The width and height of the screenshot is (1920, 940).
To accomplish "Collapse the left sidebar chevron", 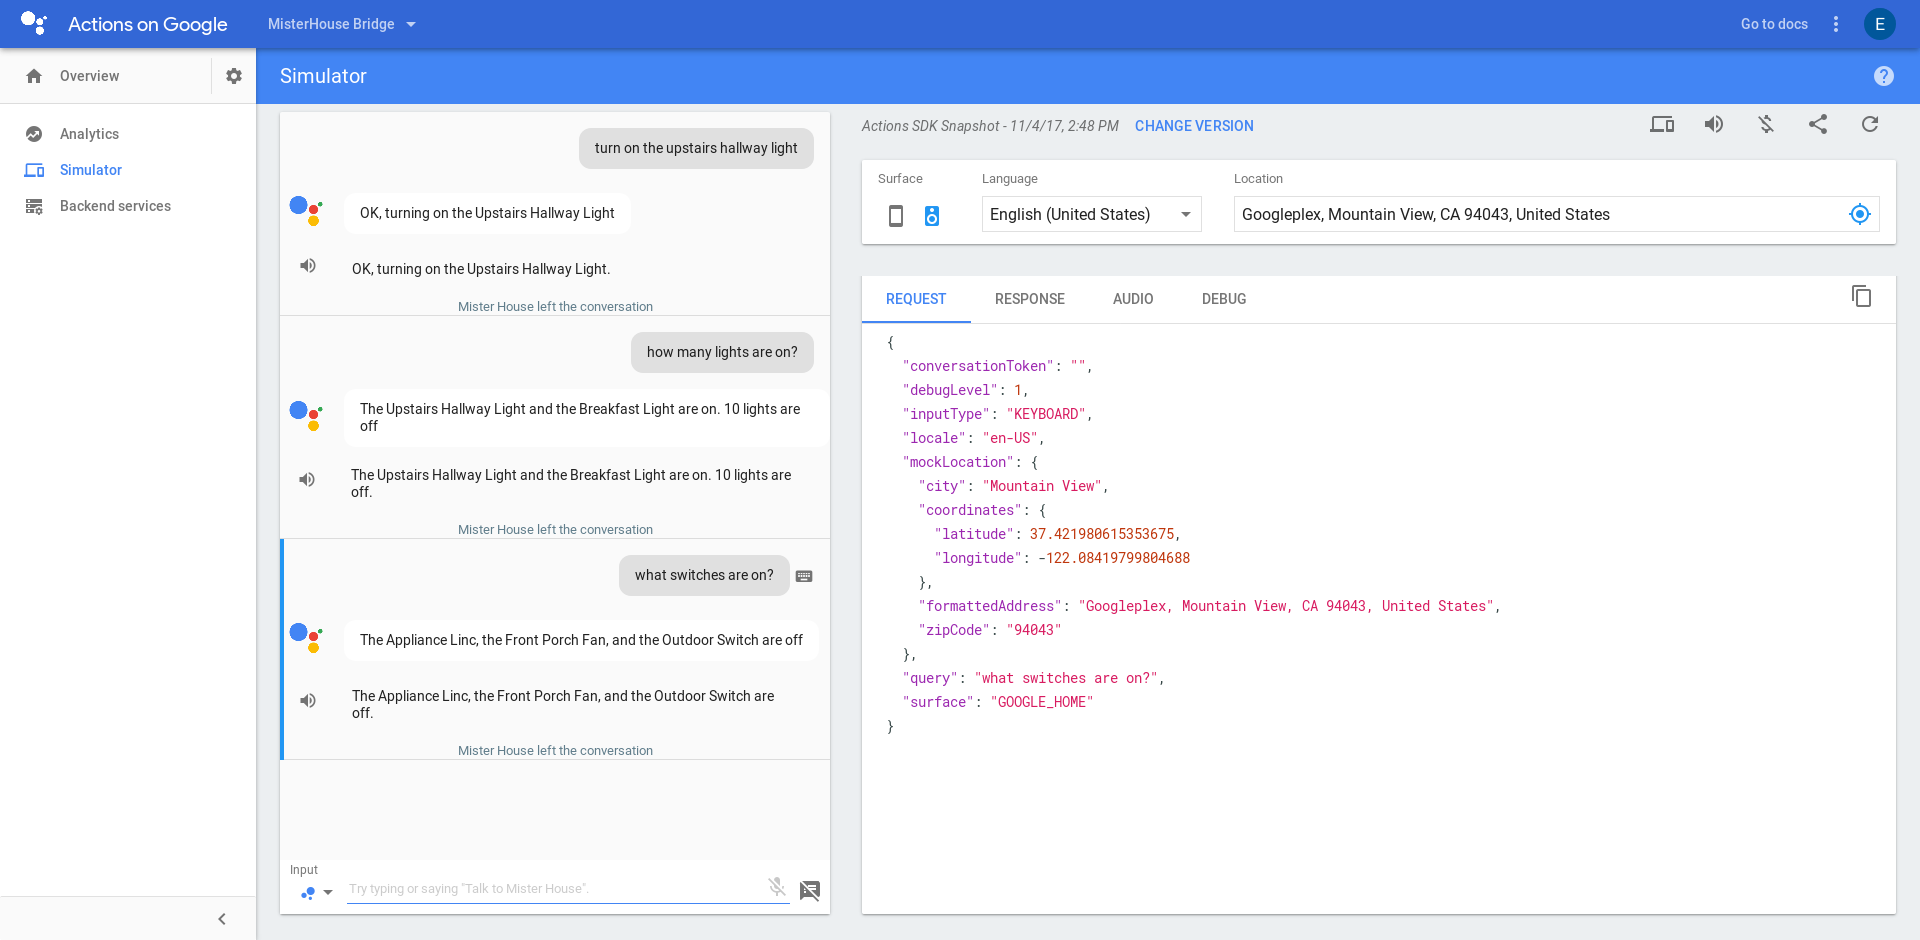I will pyautogui.click(x=222, y=919).
